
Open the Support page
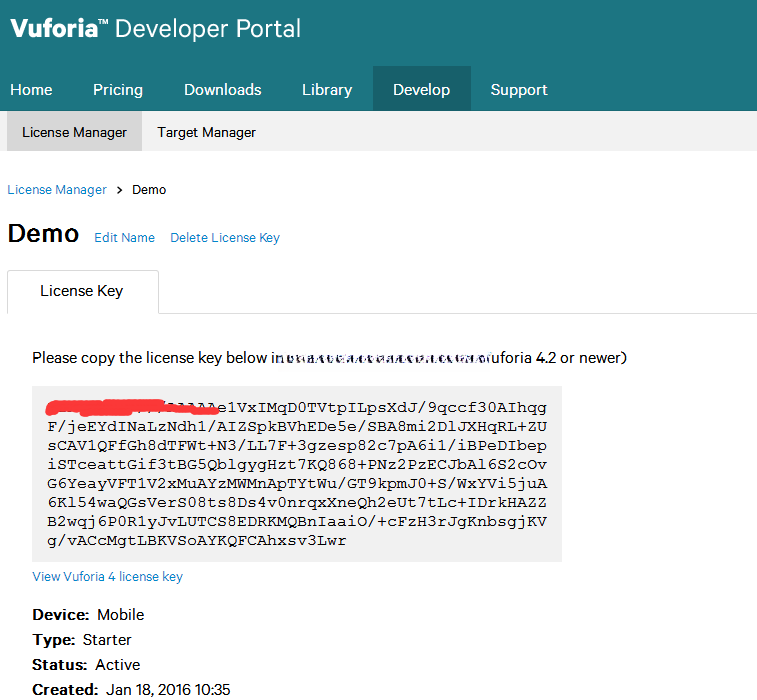tap(518, 90)
